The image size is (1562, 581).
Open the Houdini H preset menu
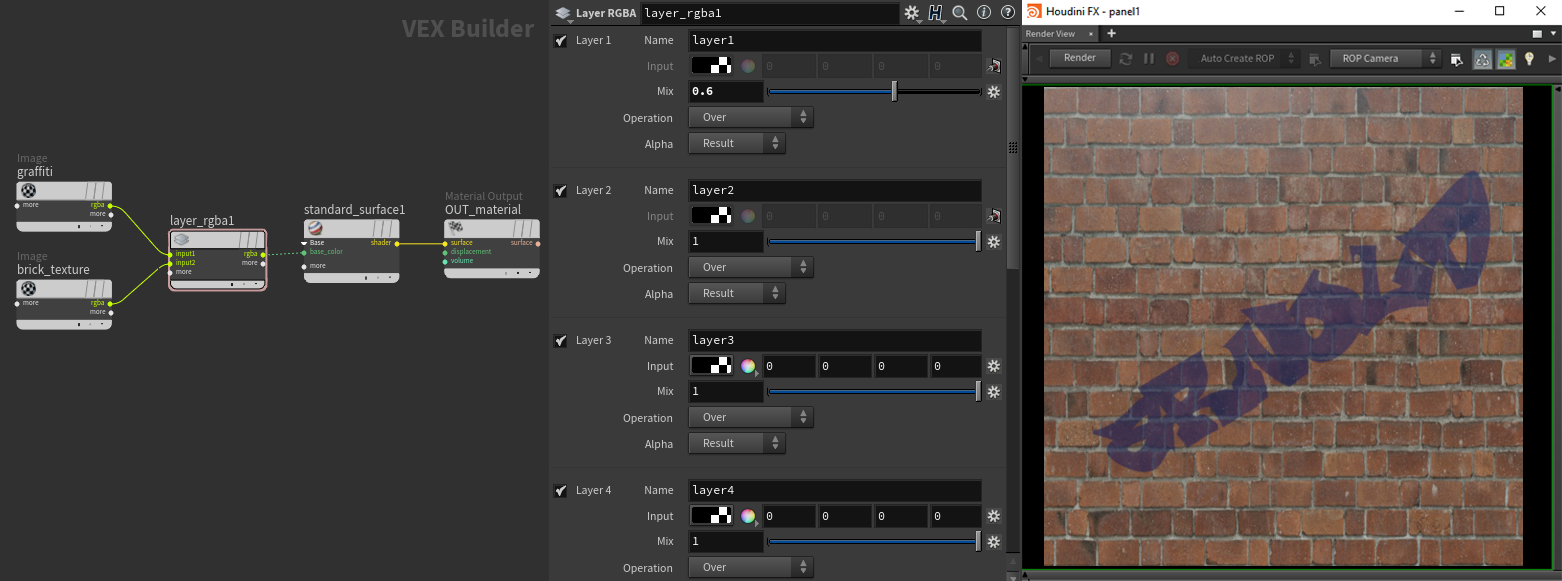tap(937, 13)
